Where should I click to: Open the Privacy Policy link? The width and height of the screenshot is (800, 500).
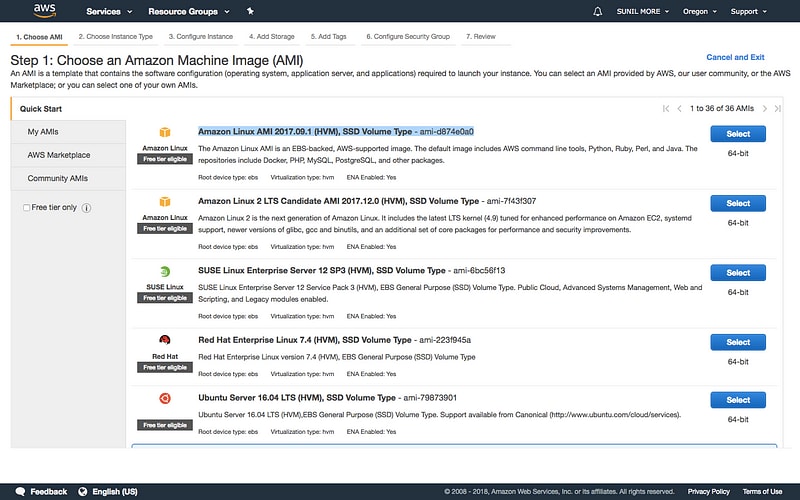pyautogui.click(x=708, y=492)
